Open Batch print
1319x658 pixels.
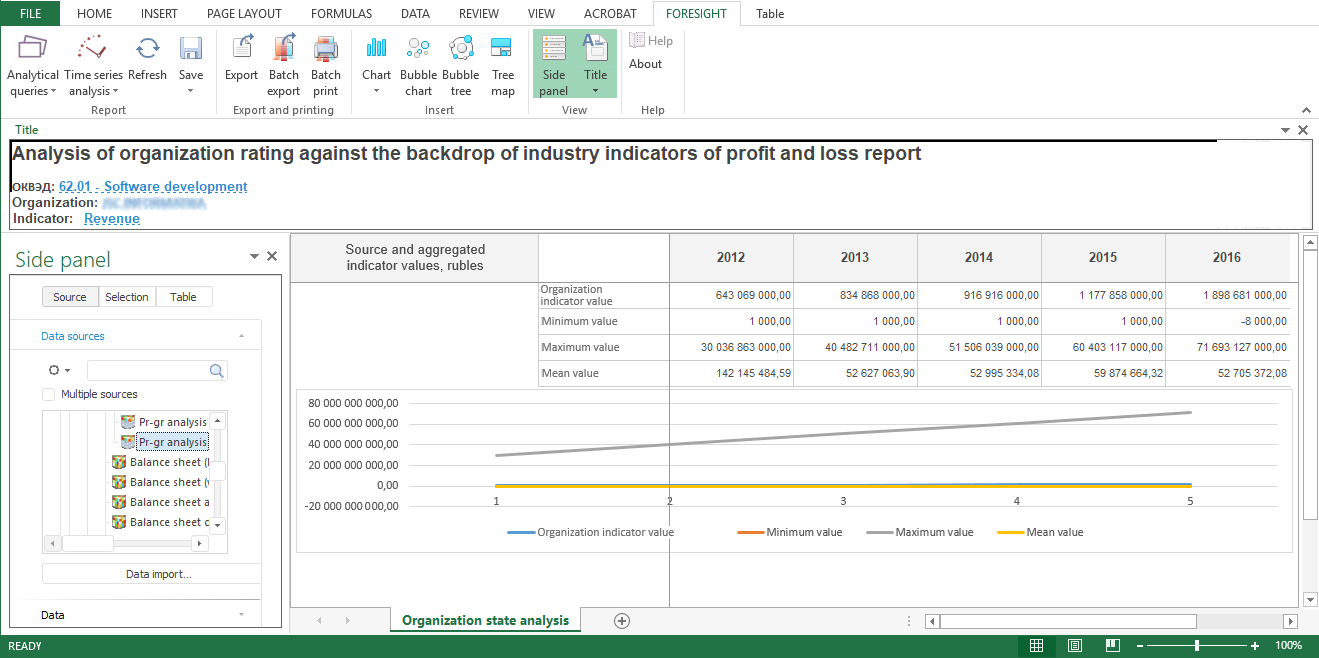pos(326,65)
